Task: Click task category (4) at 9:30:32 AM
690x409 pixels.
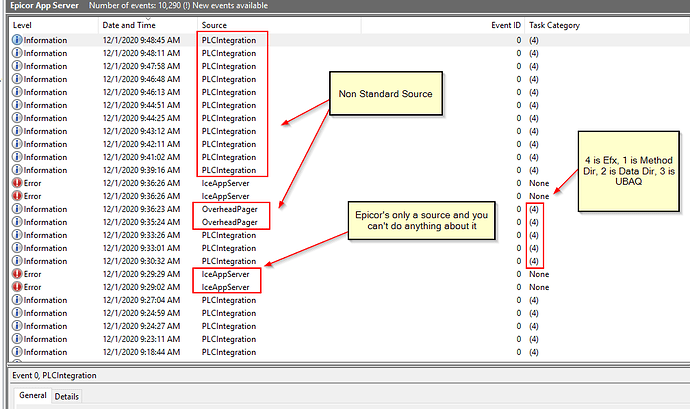Action: 534,261
